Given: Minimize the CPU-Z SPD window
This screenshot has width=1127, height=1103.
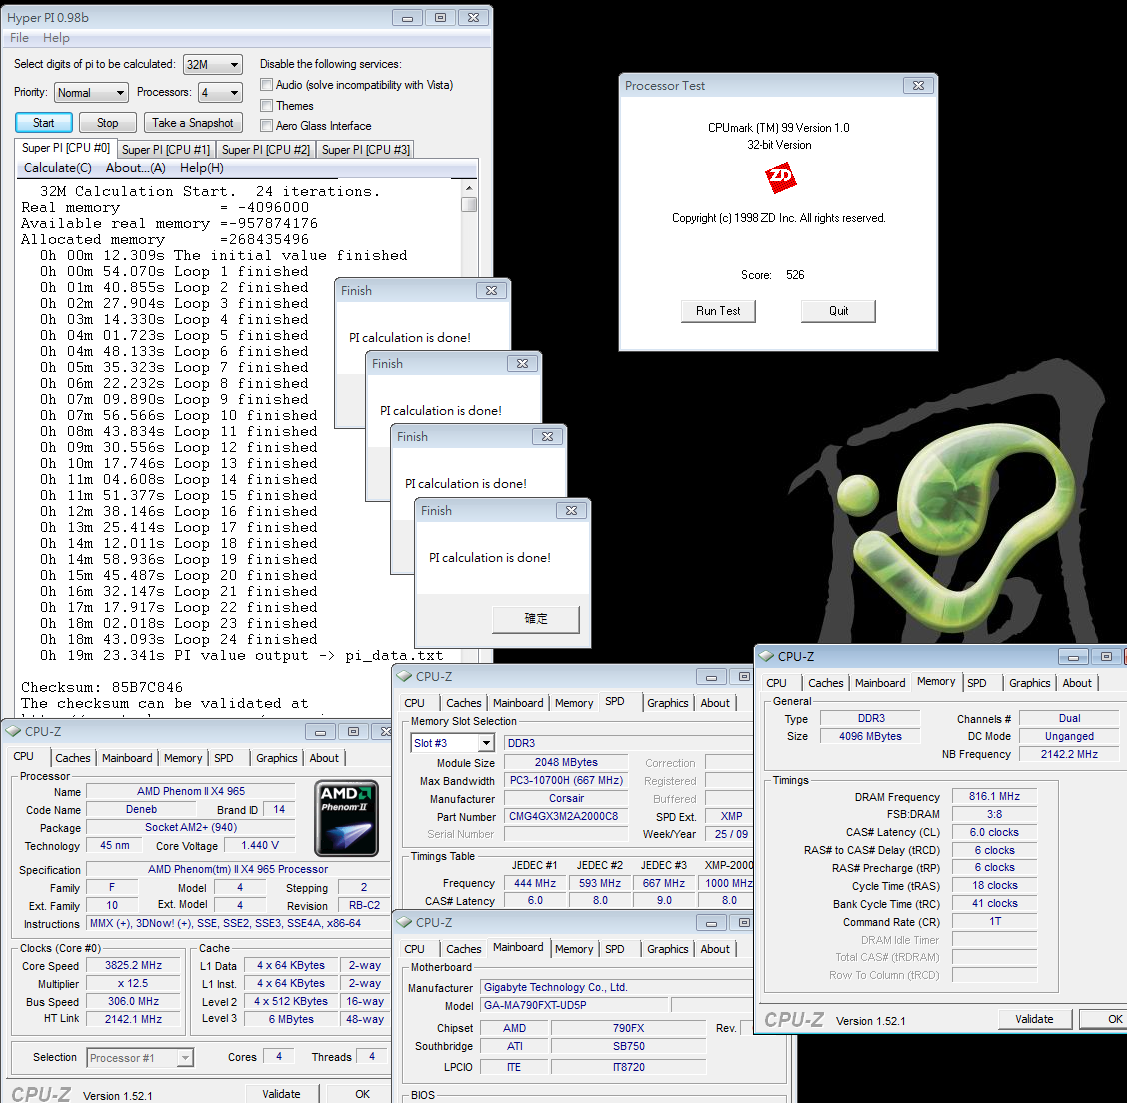Looking at the screenshot, I should coord(711,677).
